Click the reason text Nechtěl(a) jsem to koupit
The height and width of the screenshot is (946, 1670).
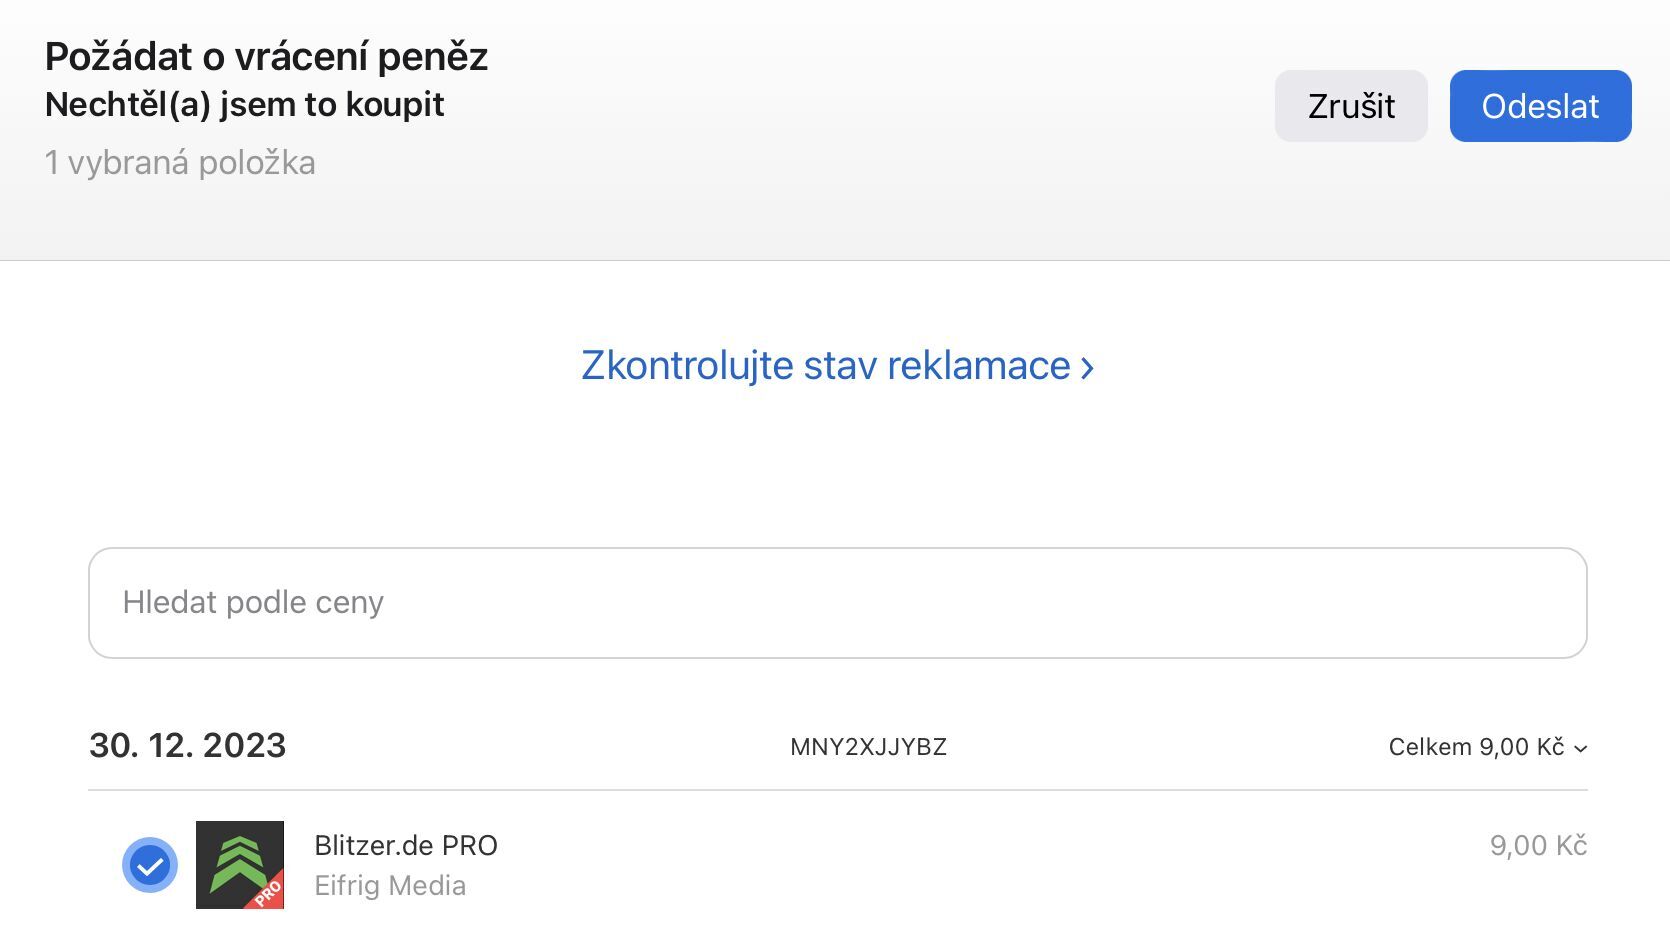tap(245, 105)
